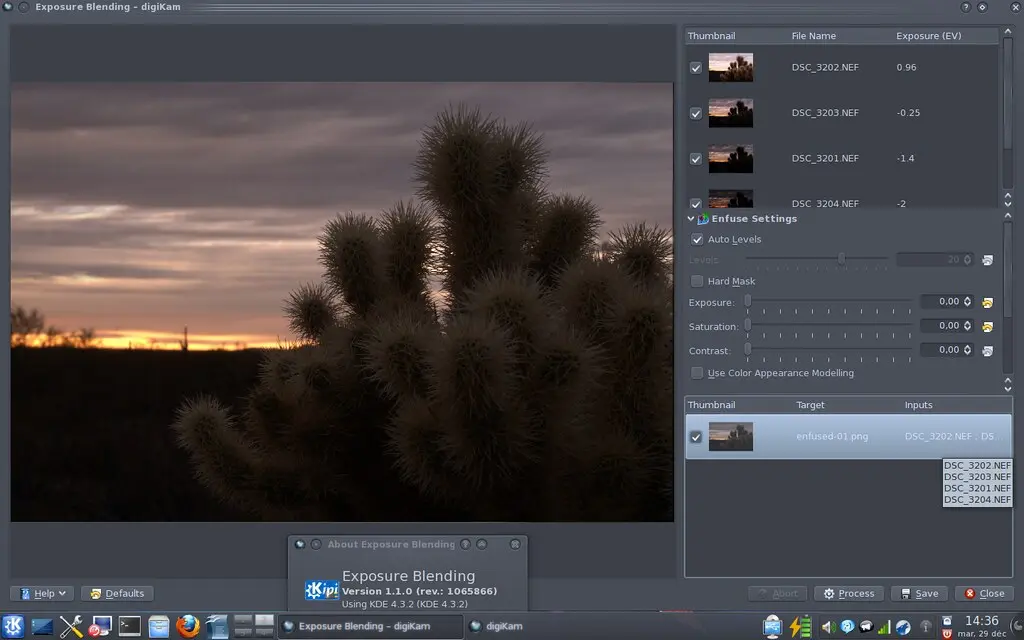This screenshot has height=640, width=1024.
Task: Click the Levels reset icon
Action: coord(987,260)
